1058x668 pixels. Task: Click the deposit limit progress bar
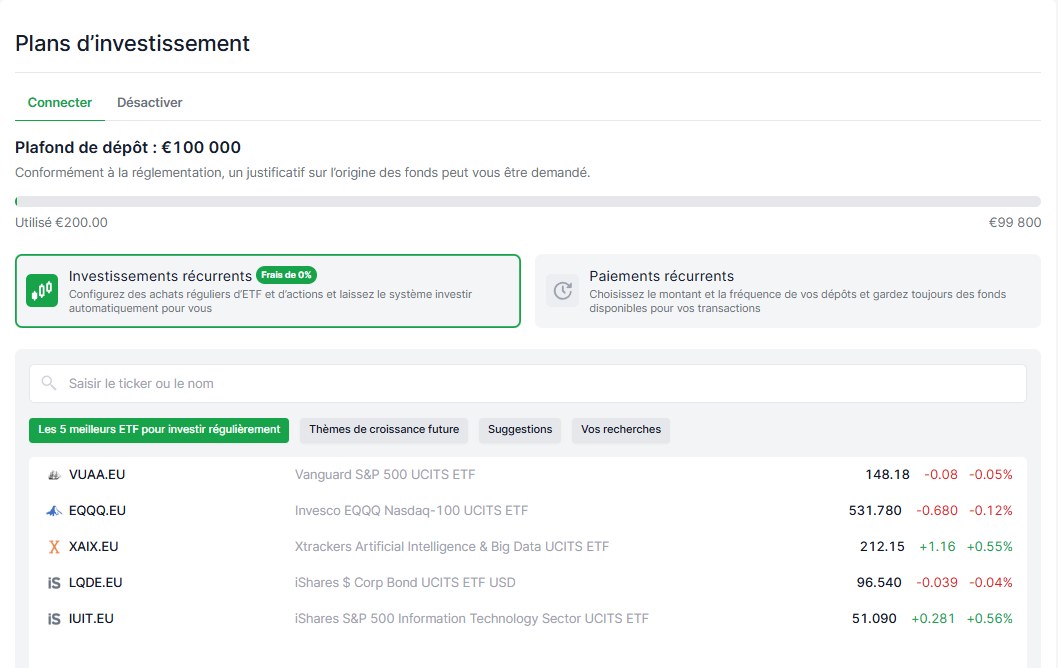point(528,202)
